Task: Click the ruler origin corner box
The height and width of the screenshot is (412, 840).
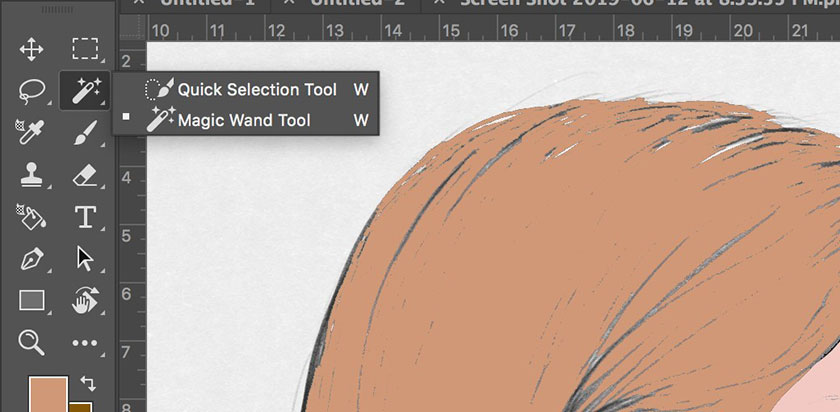Action: coord(133,27)
